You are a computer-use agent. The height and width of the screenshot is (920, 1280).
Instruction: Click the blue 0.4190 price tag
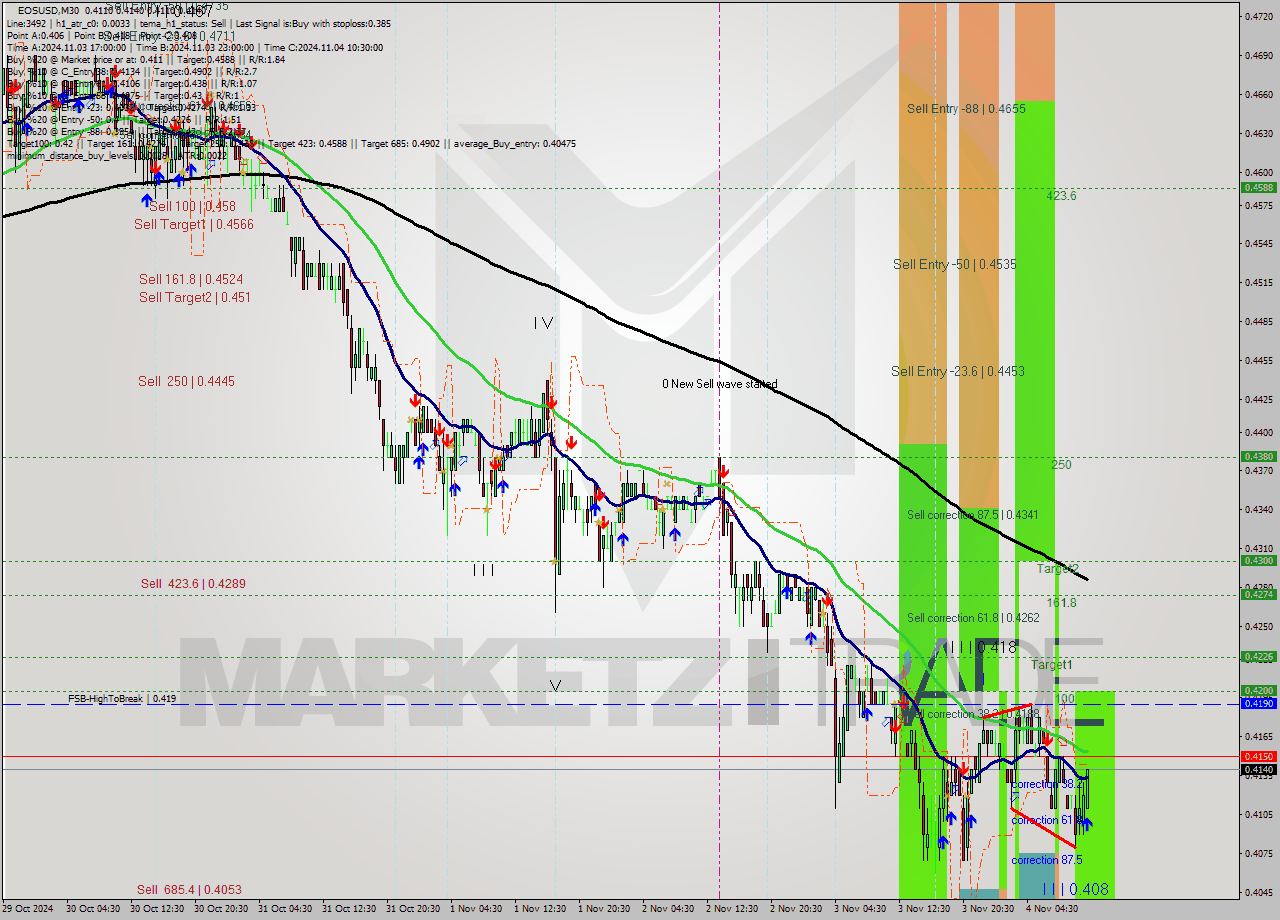pos(1258,703)
